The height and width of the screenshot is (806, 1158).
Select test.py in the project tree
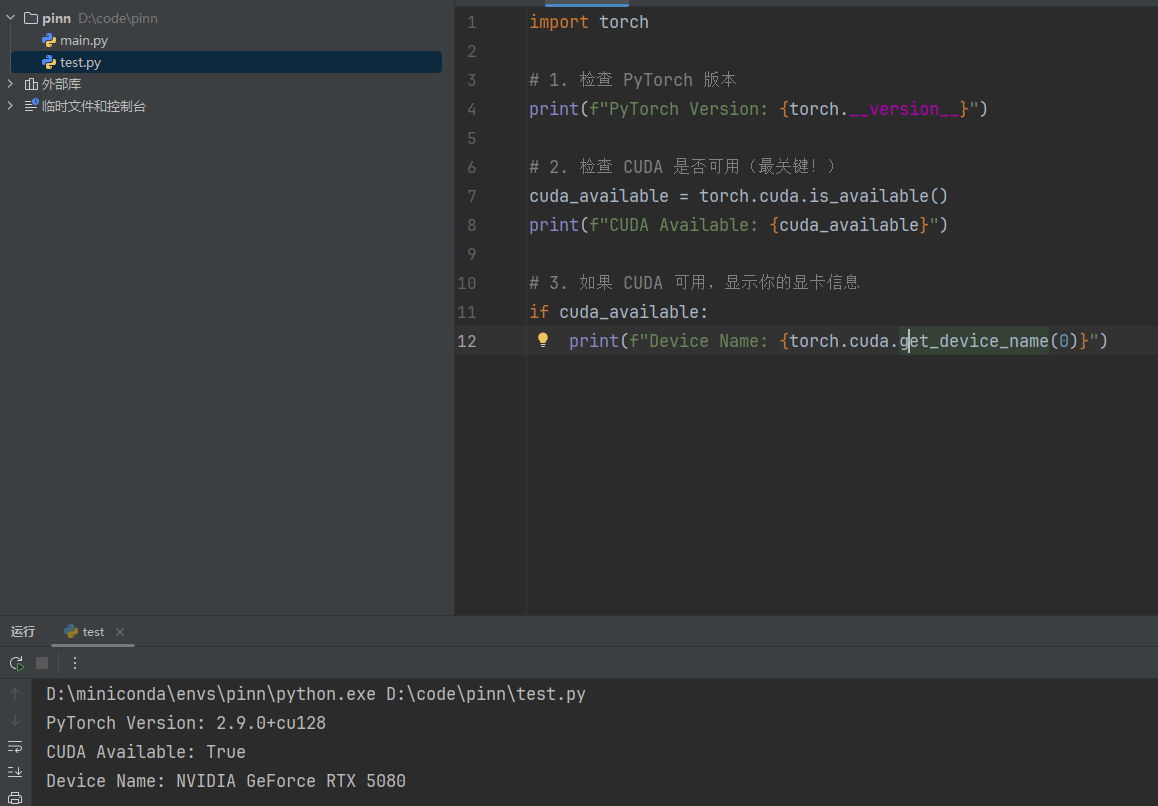(x=80, y=62)
